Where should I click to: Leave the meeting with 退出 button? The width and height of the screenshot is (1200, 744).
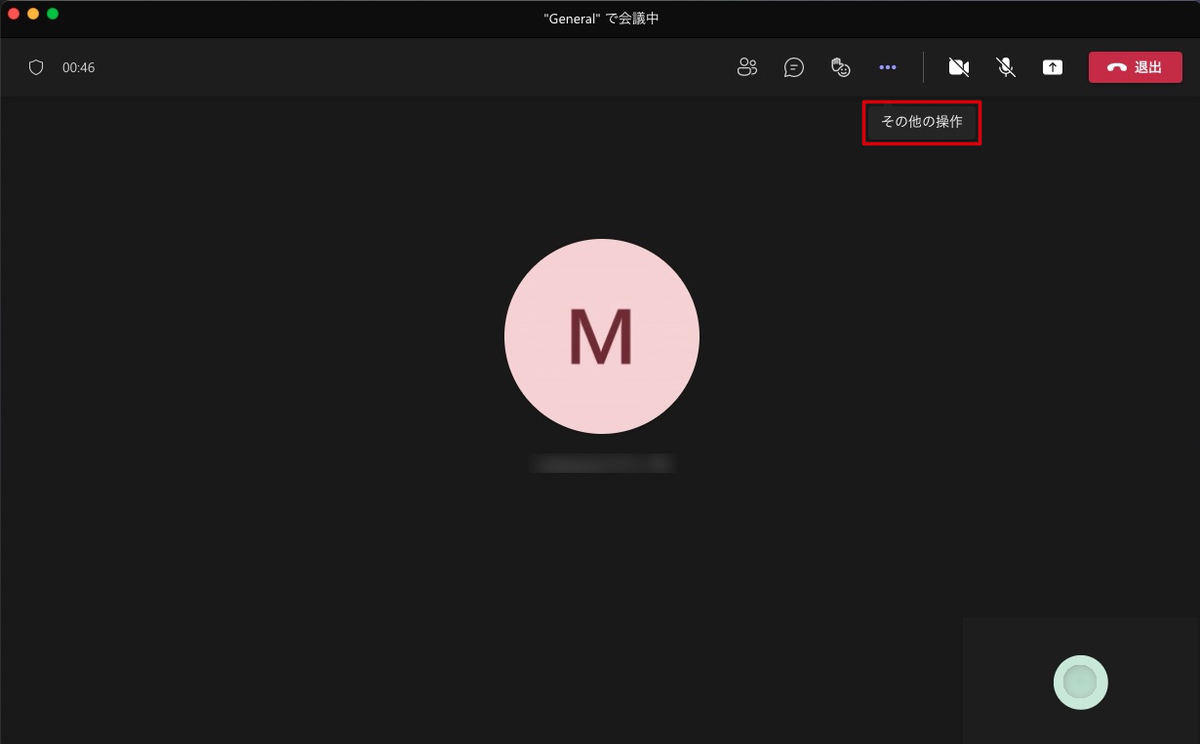[x=1135, y=67]
